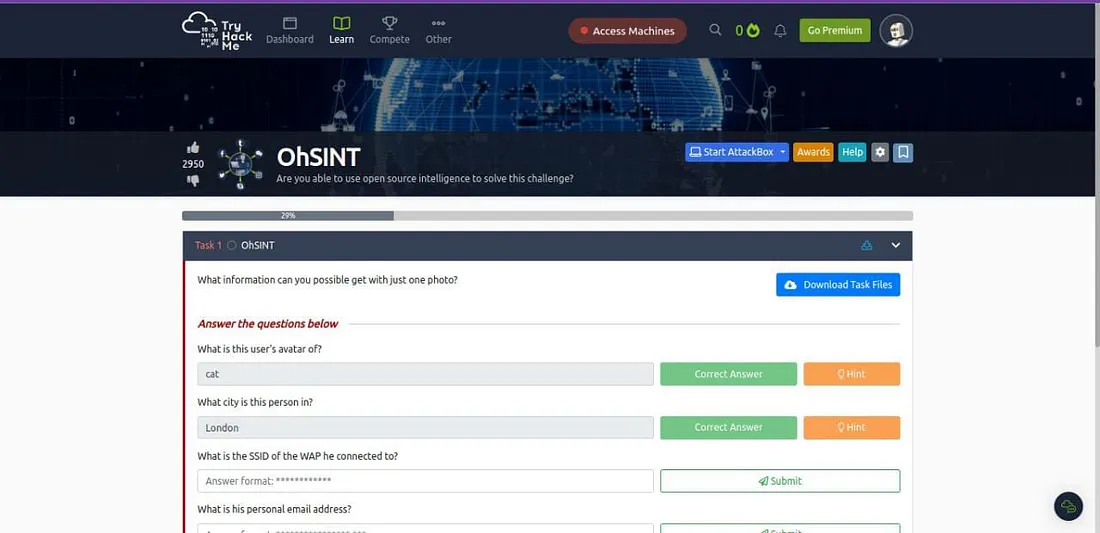The height and width of the screenshot is (533, 1100).
Task: Focus the SSID answer input field
Action: [425, 480]
